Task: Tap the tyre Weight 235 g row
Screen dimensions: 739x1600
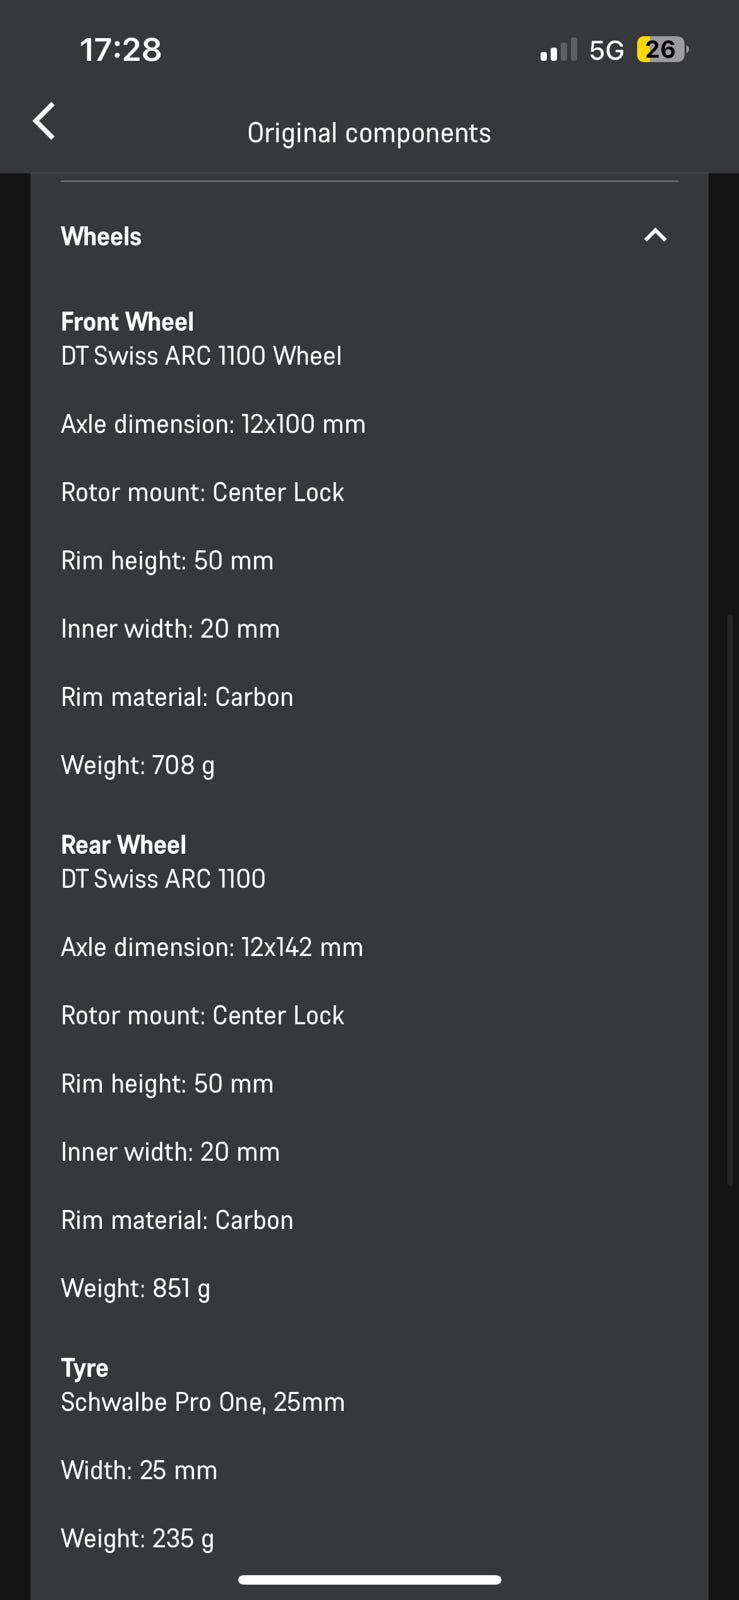Action: point(138,1538)
